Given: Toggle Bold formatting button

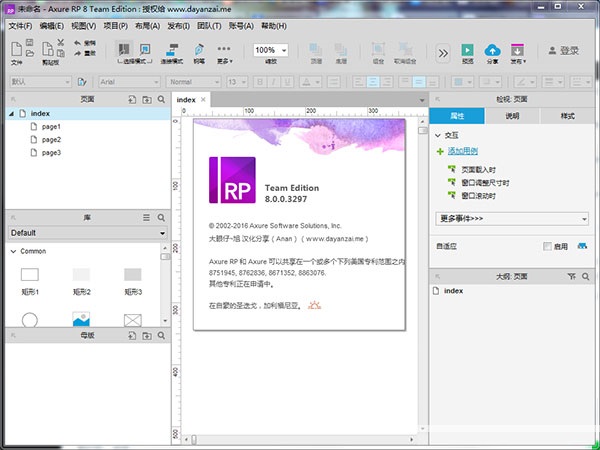Looking at the screenshot, I should click(x=260, y=82).
